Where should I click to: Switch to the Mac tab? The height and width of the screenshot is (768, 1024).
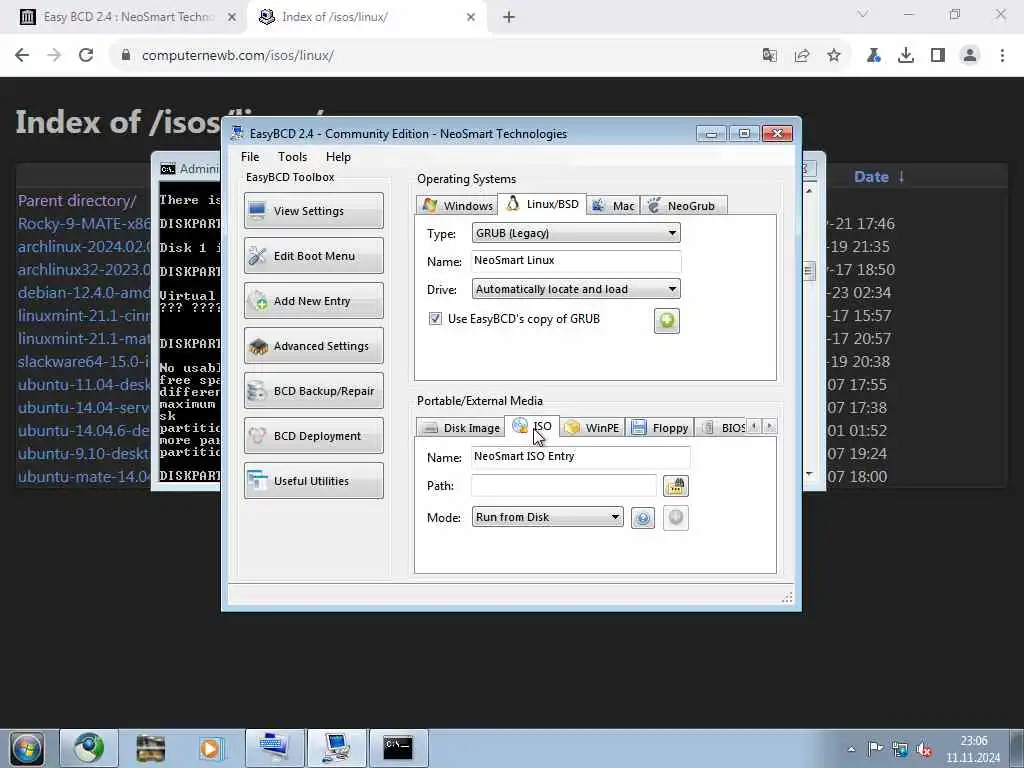pos(613,206)
